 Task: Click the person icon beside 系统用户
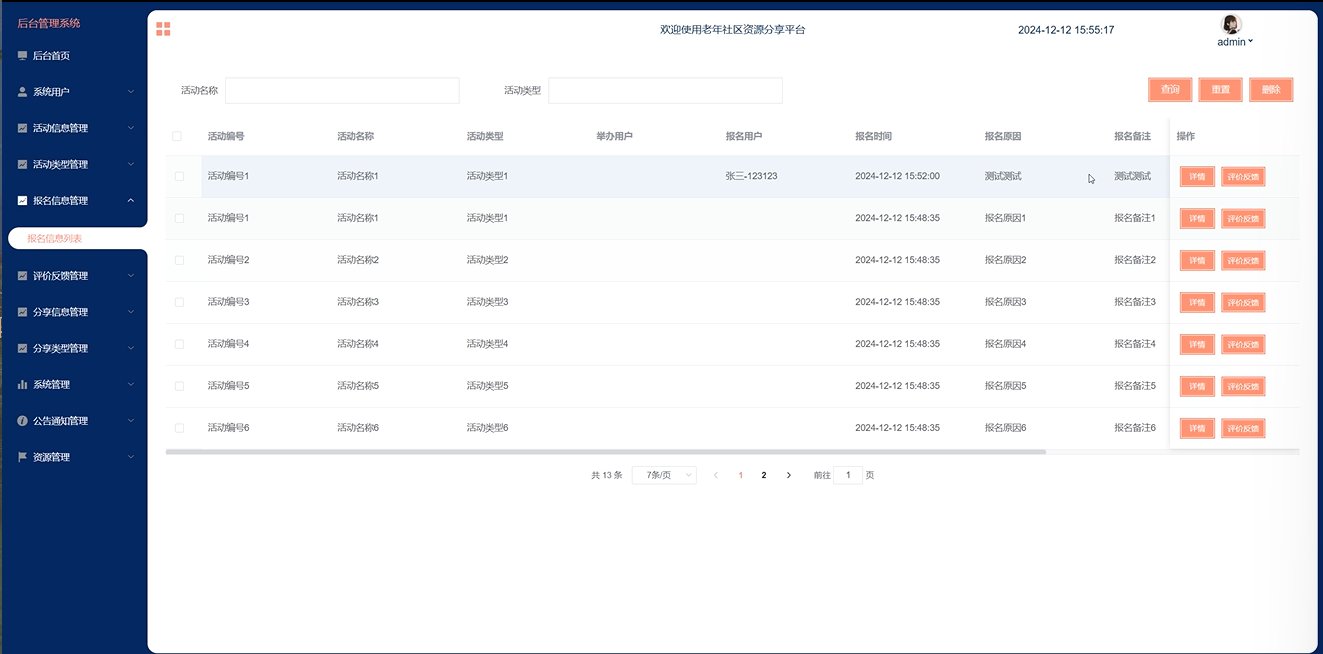pyautogui.click(x=22, y=92)
